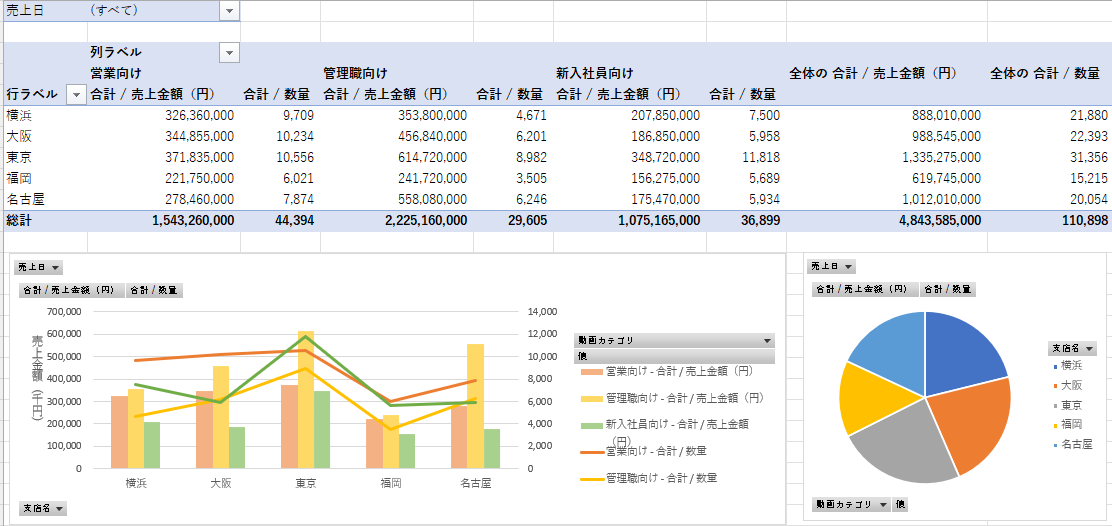
Task: Select the 東京 row label cell
Action: tap(19, 157)
